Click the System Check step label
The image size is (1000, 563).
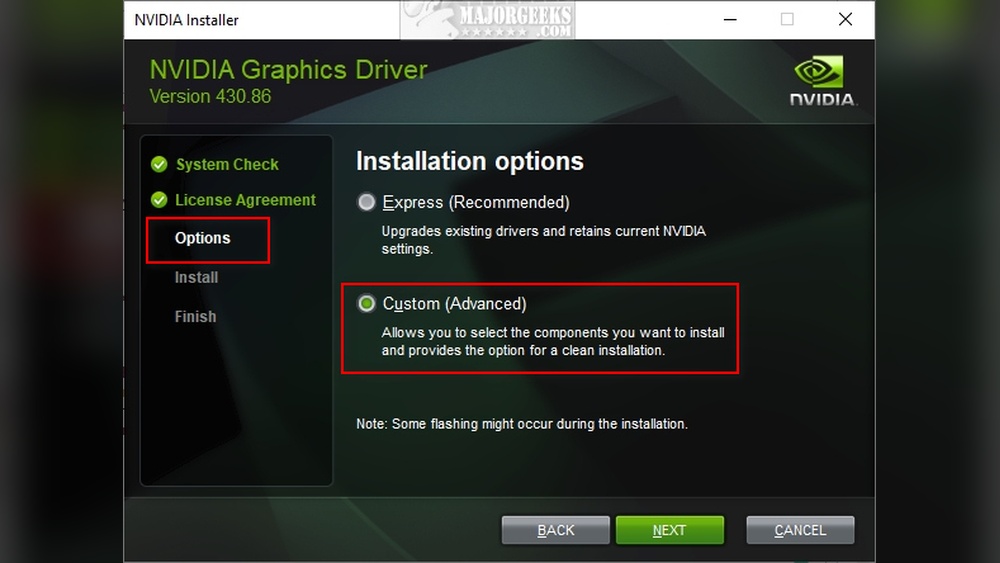pyautogui.click(x=227, y=165)
